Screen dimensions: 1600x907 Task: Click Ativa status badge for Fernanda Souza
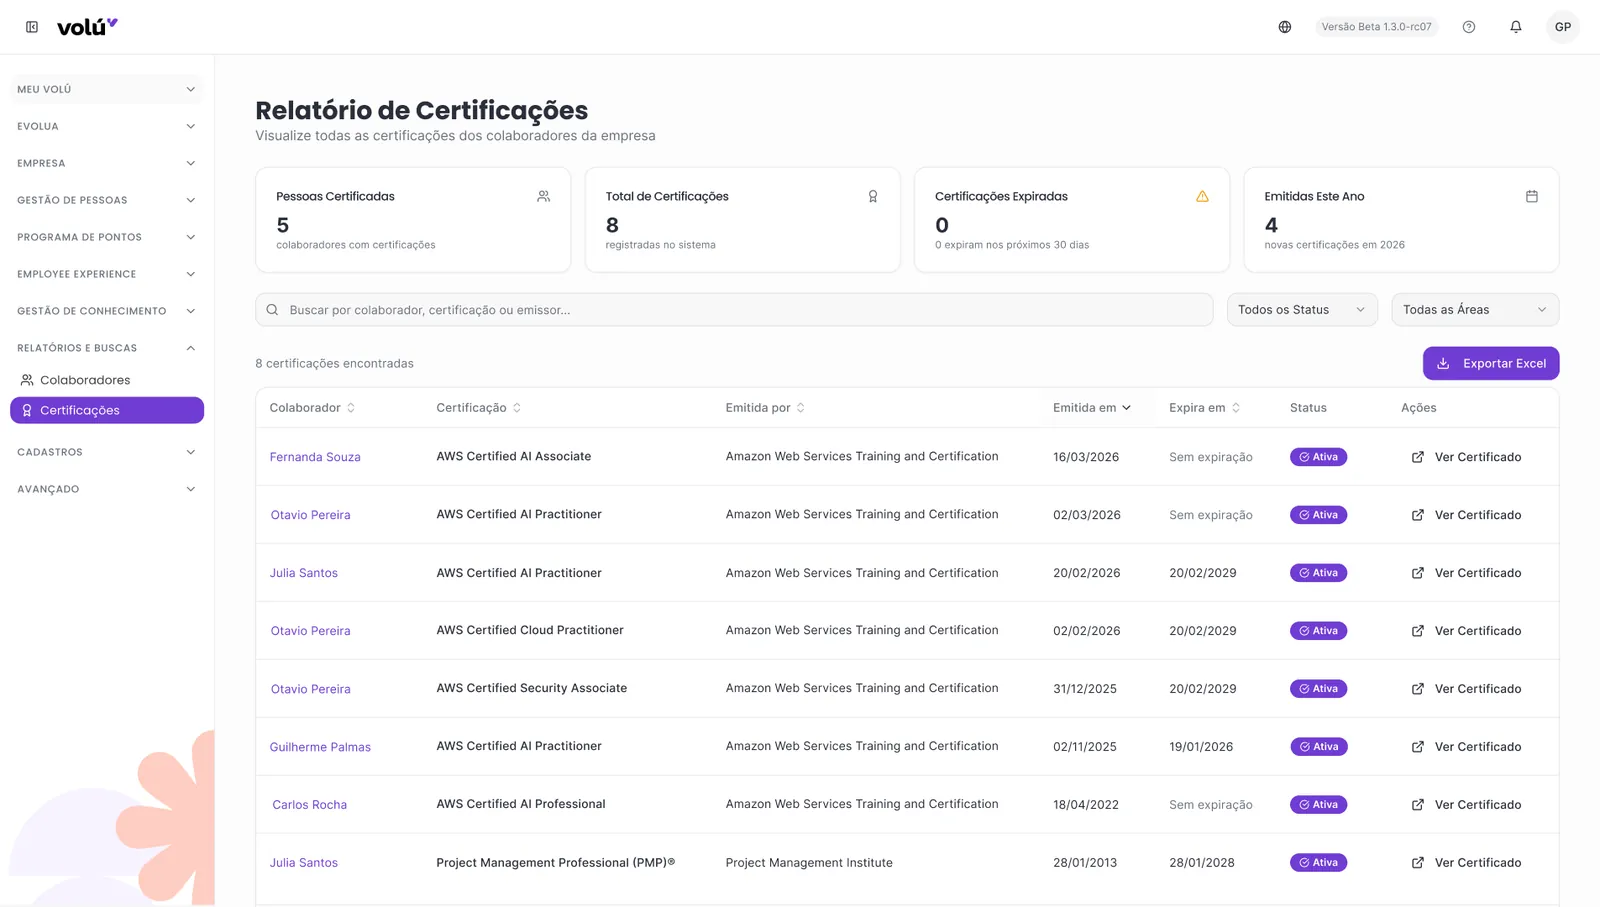pyautogui.click(x=1318, y=457)
